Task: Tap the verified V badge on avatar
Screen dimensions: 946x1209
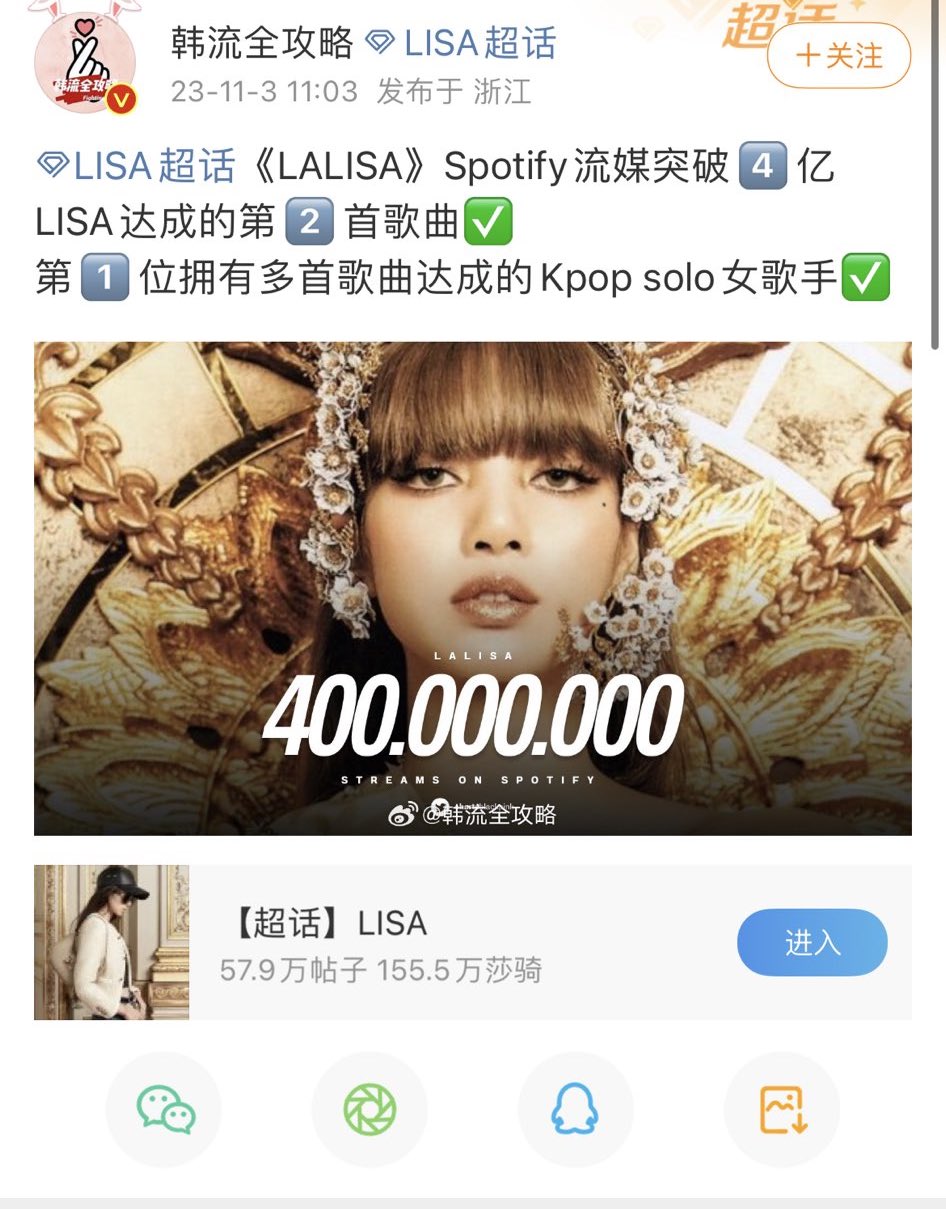Action: 122,99
